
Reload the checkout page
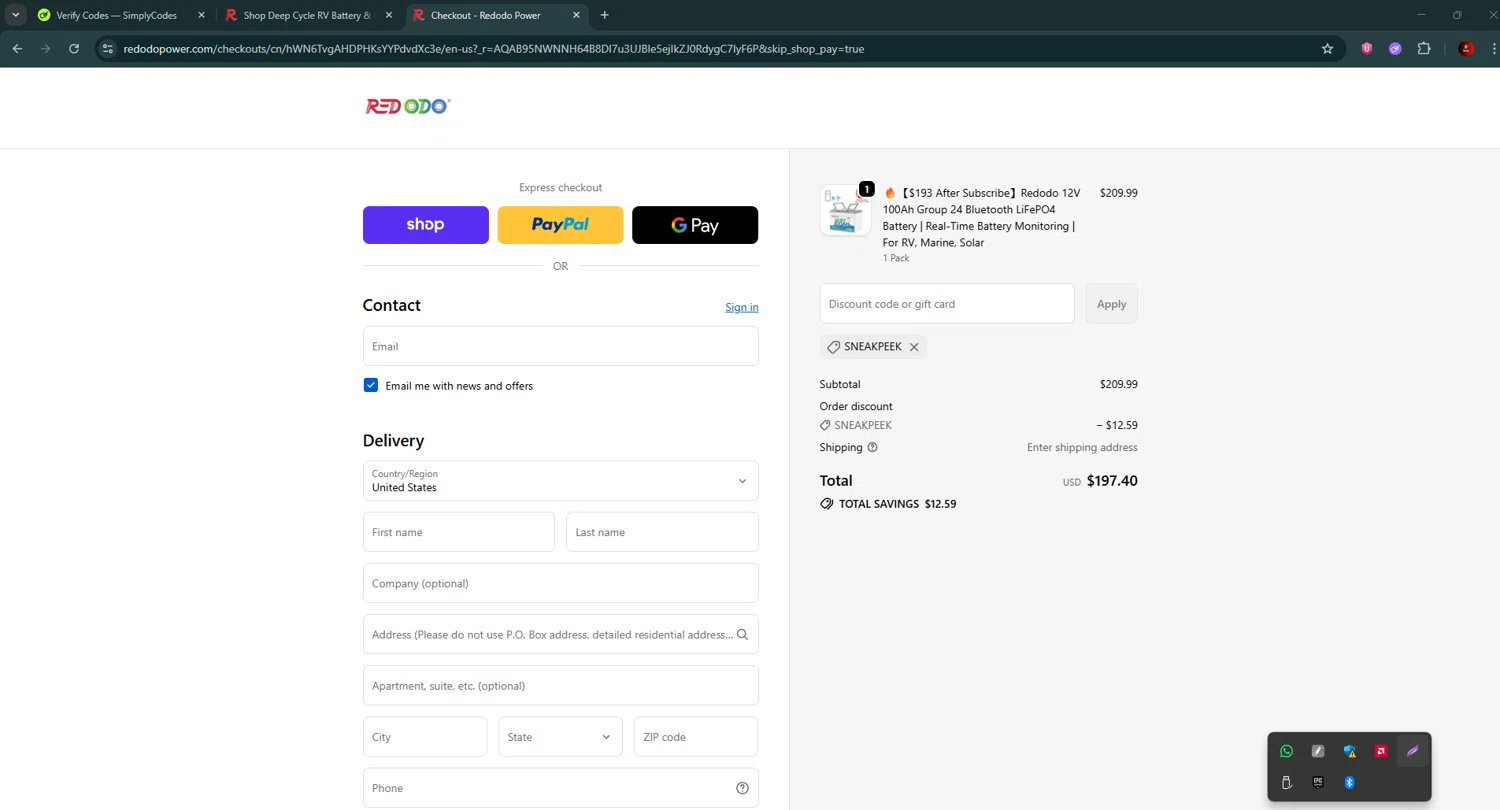(74, 48)
